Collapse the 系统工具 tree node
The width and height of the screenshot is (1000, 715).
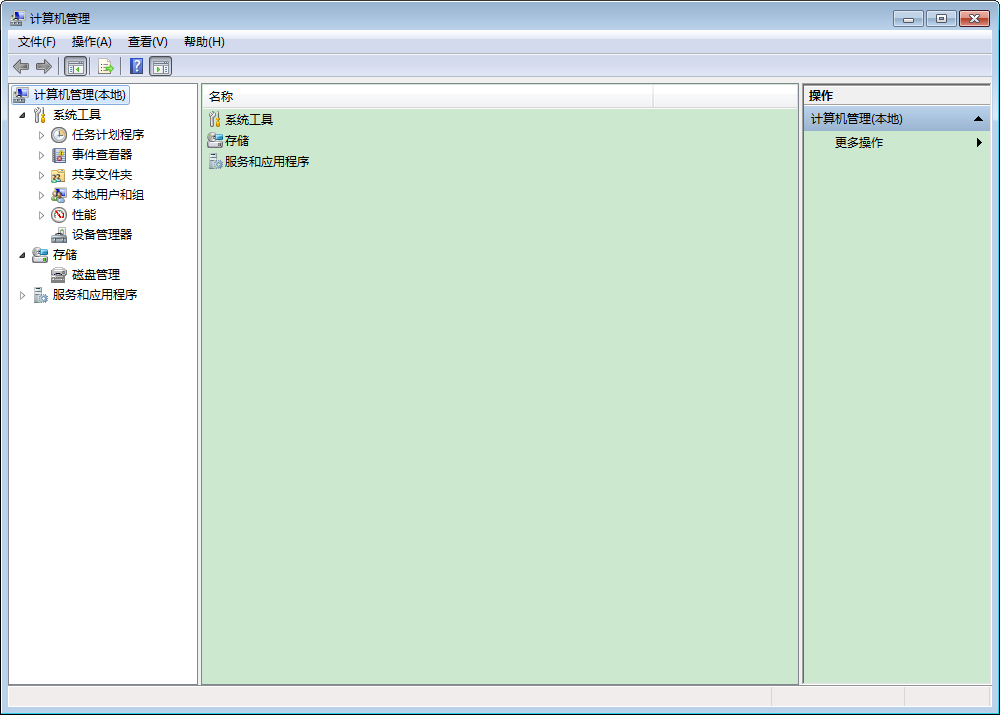tap(23, 114)
